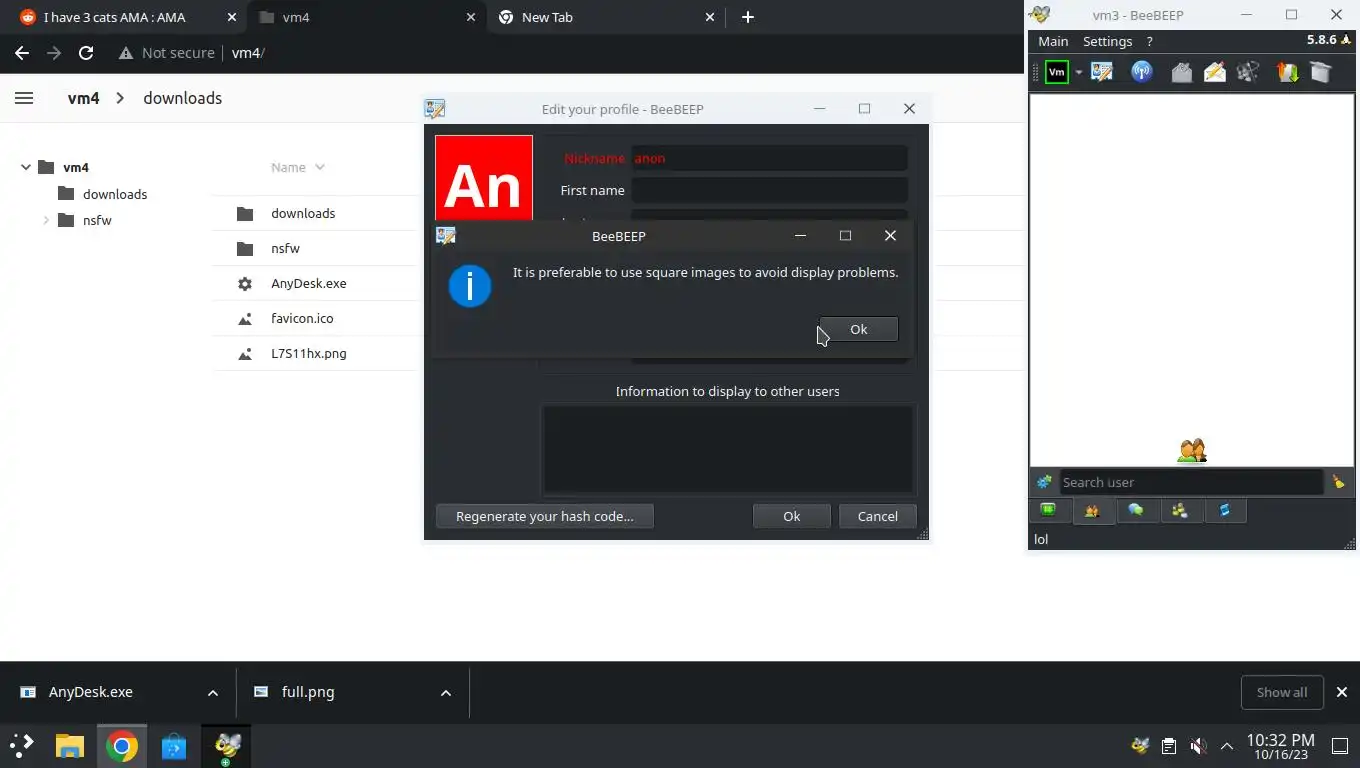Open the AnyDesk.exe download options chevron
This screenshot has width=1360, height=768.
pyautogui.click(x=212, y=693)
